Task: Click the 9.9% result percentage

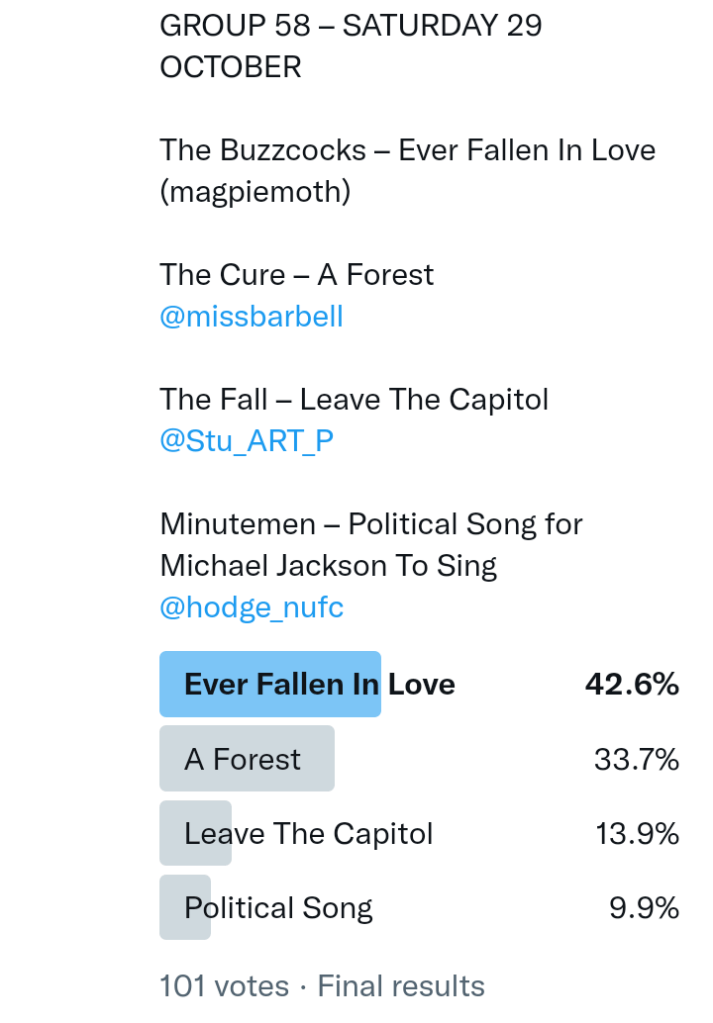Action: pyautogui.click(x=644, y=908)
